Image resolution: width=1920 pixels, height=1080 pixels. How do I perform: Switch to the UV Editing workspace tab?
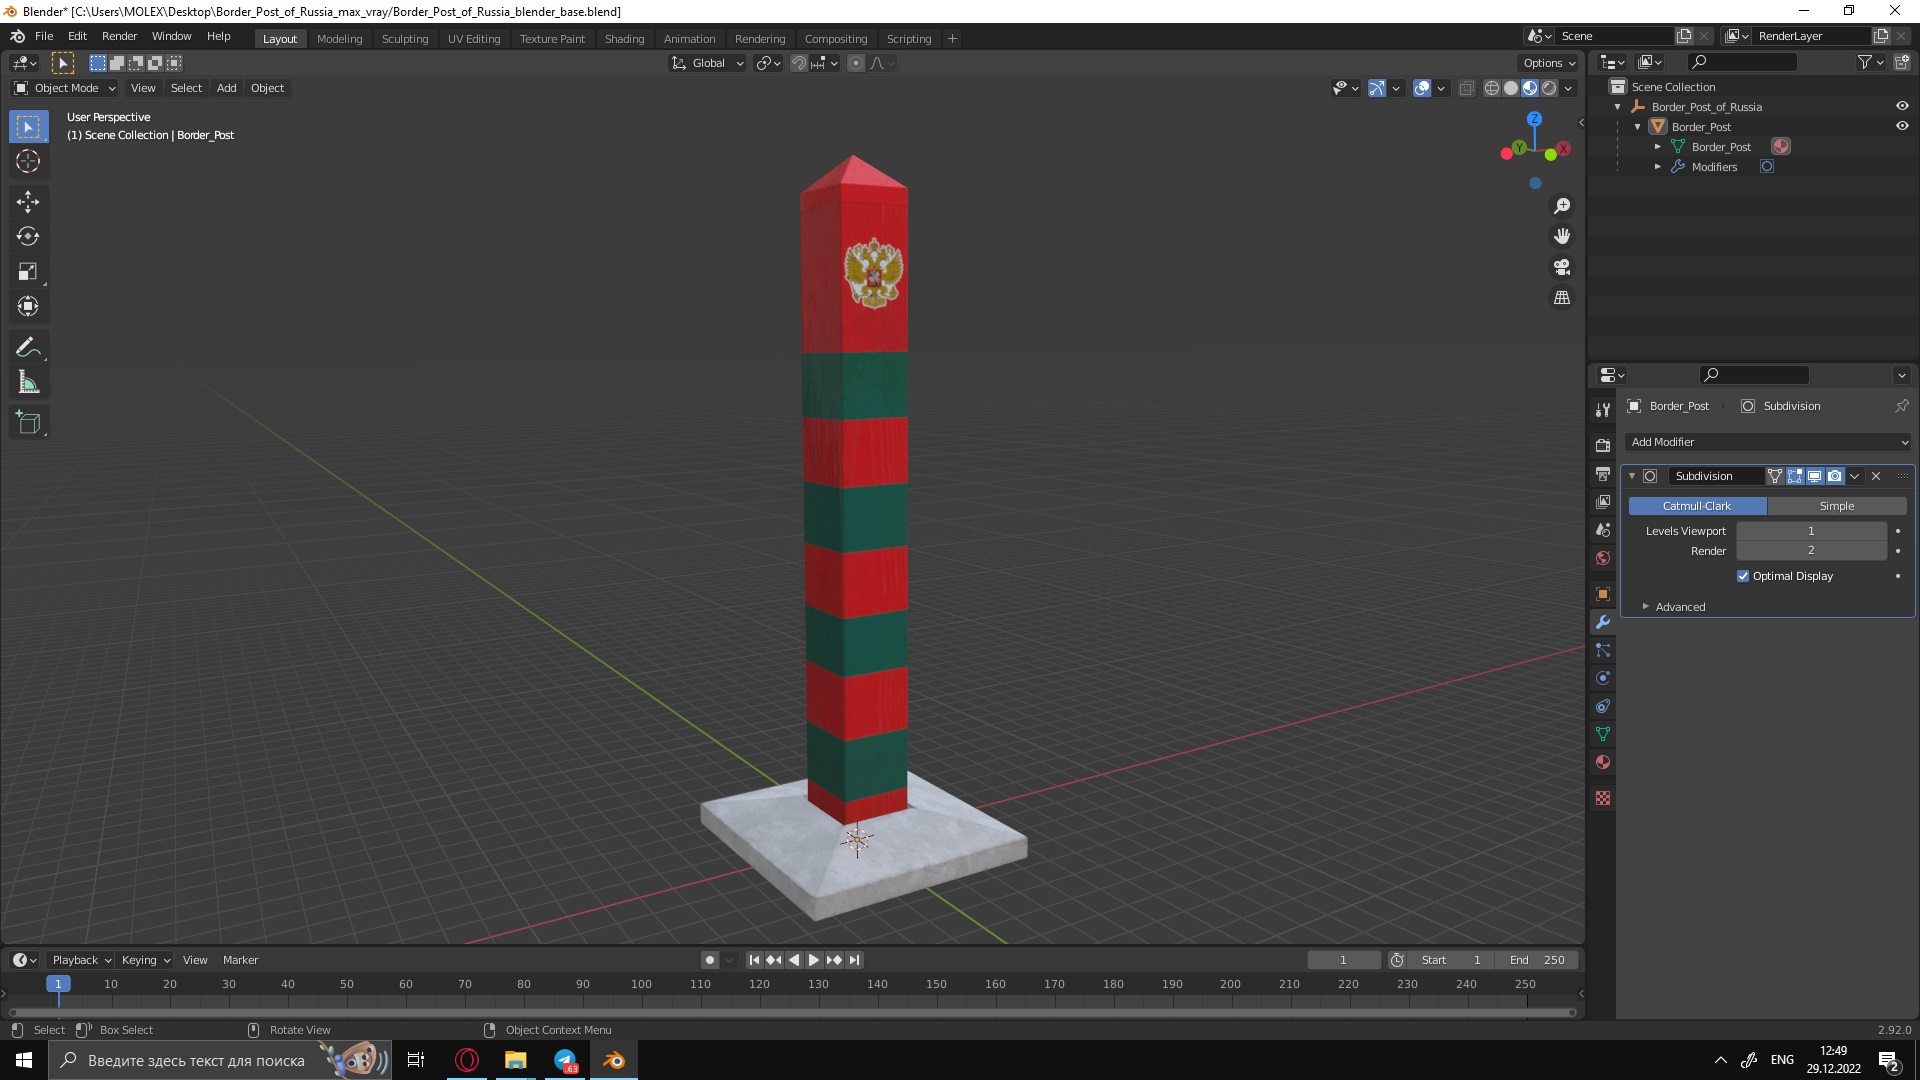point(474,39)
